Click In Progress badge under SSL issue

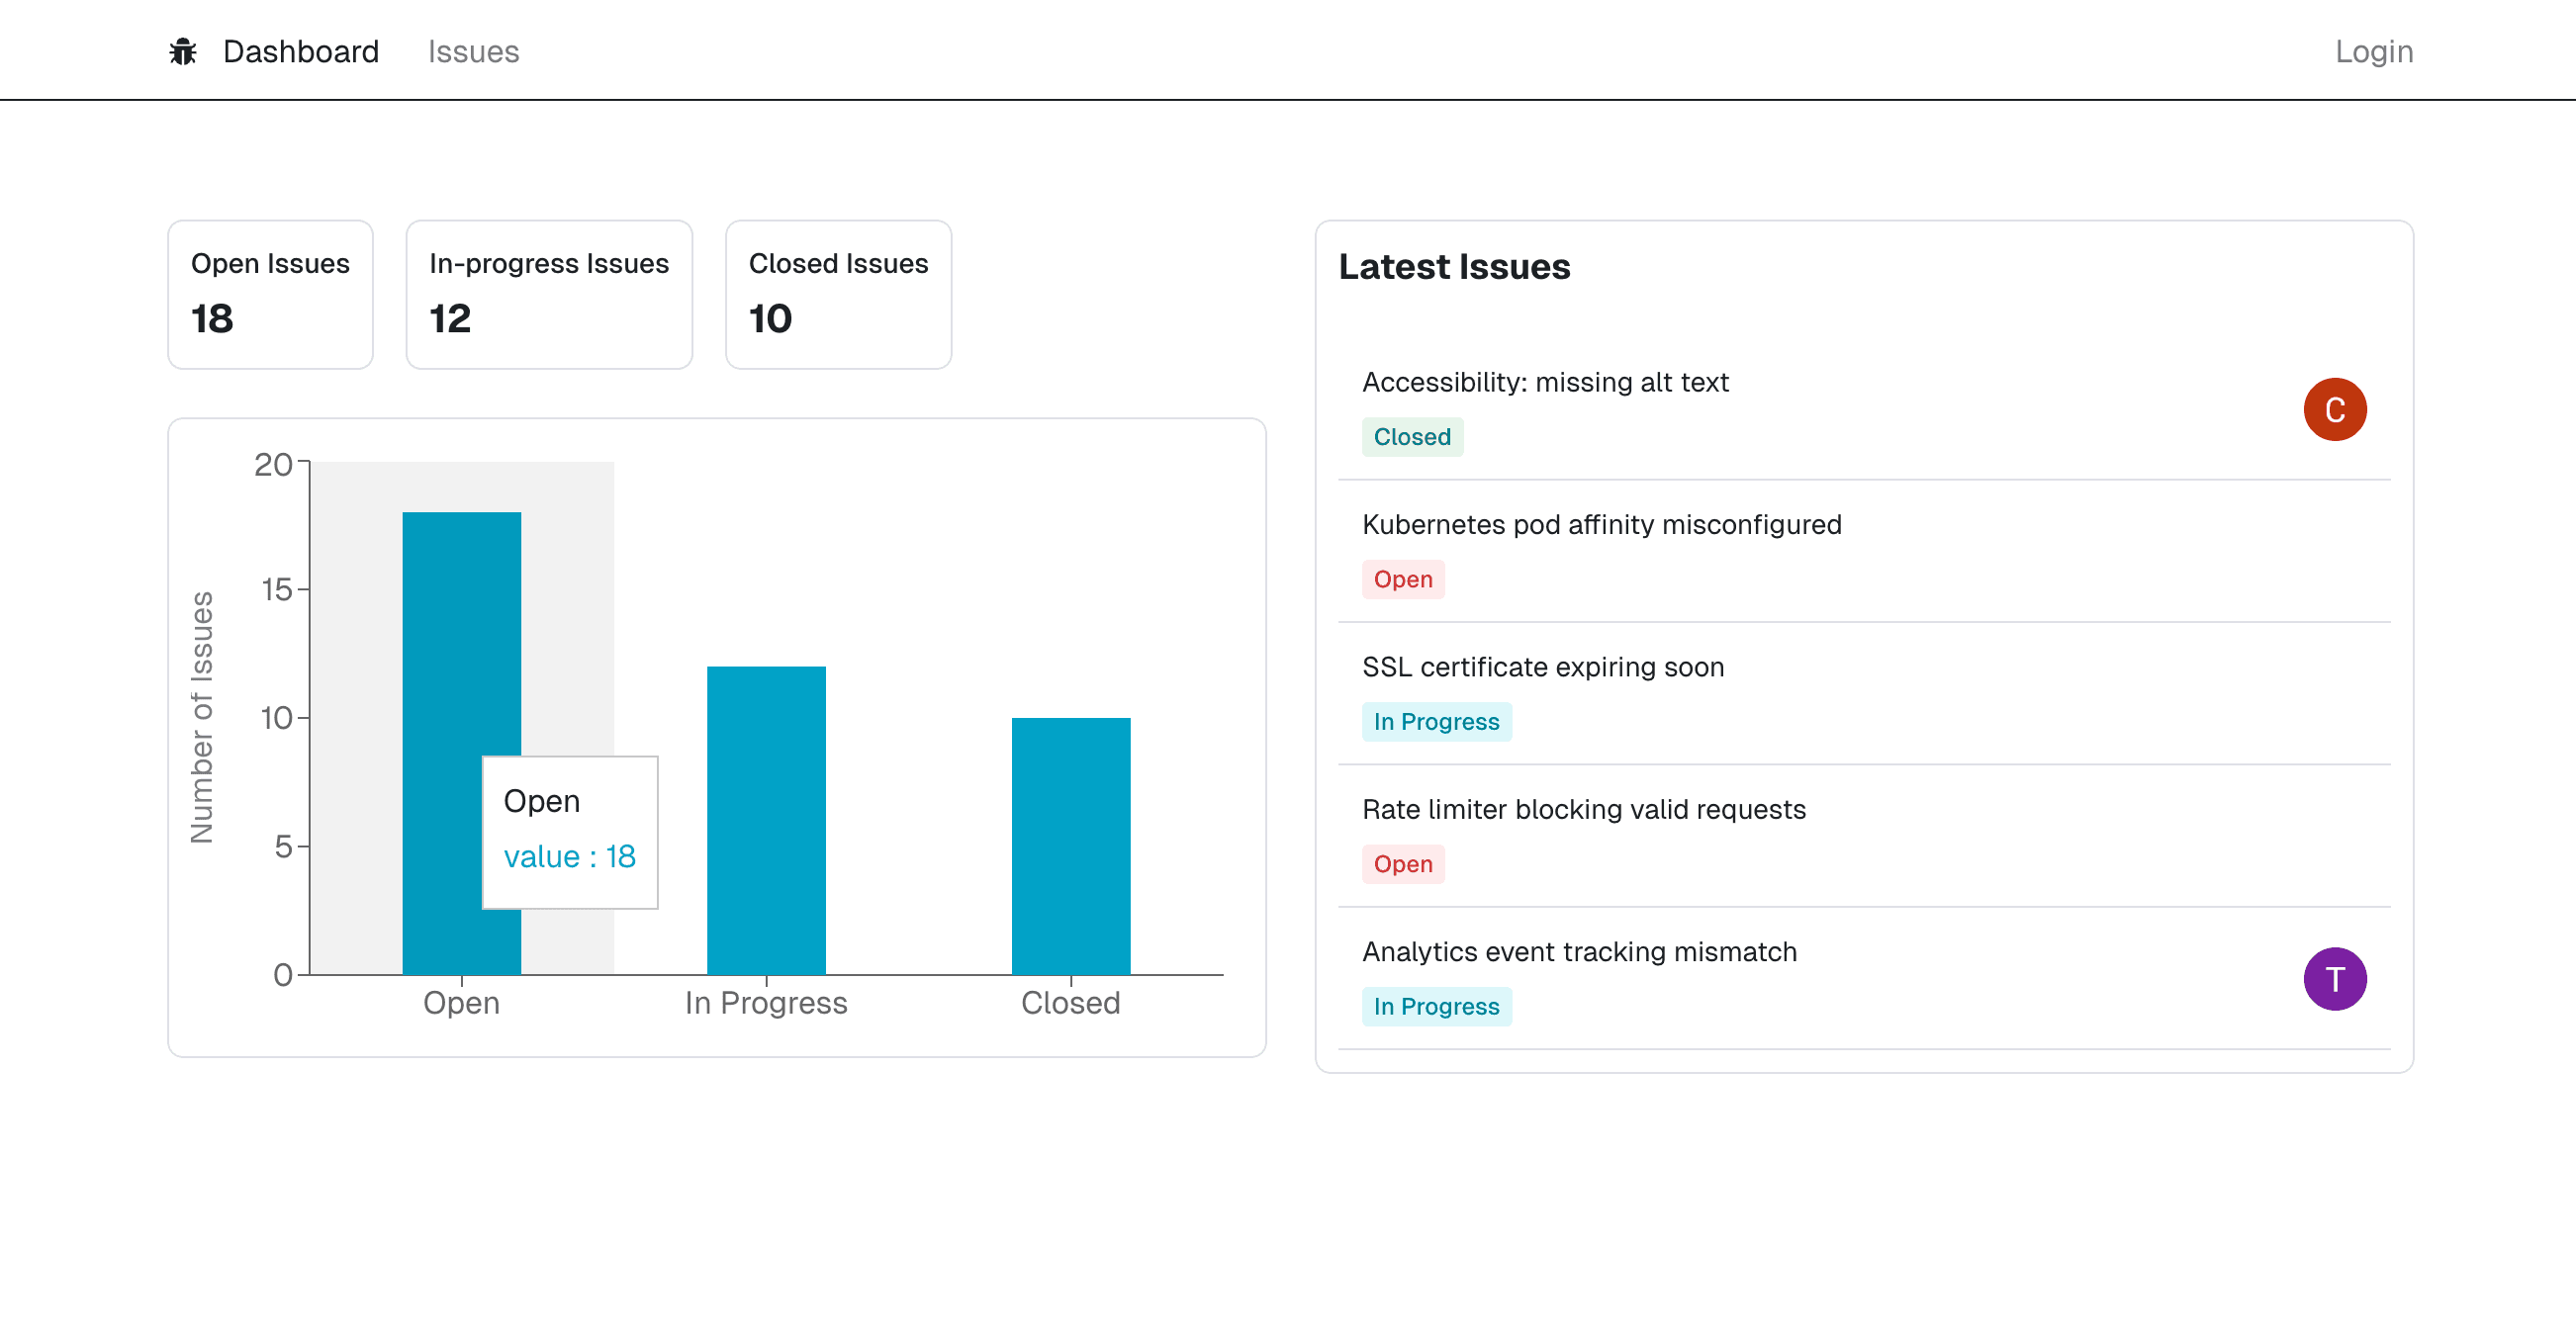tap(1435, 721)
